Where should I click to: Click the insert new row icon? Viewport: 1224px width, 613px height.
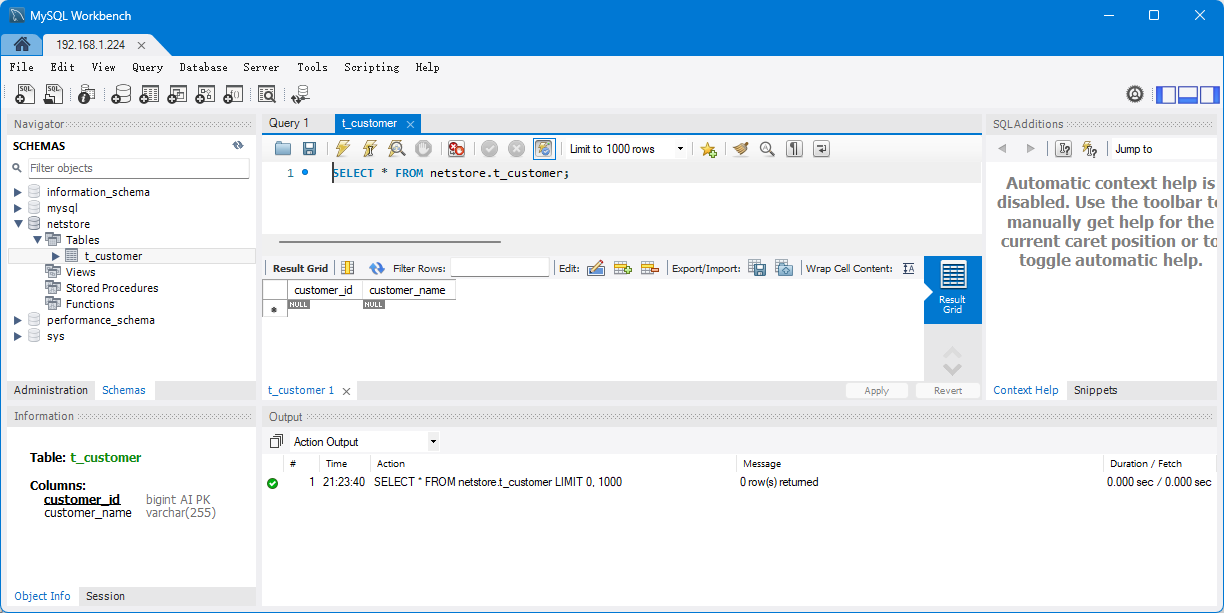623,268
